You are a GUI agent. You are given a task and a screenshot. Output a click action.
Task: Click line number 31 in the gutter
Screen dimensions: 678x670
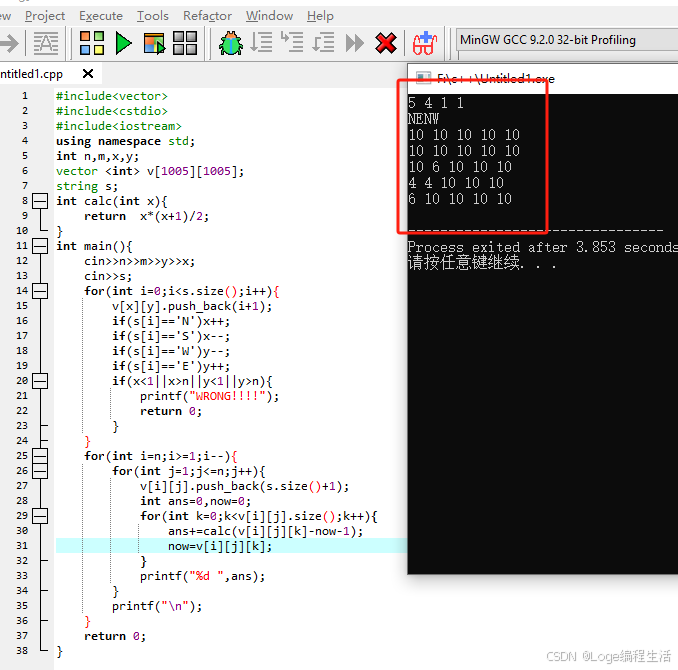tap(22, 546)
